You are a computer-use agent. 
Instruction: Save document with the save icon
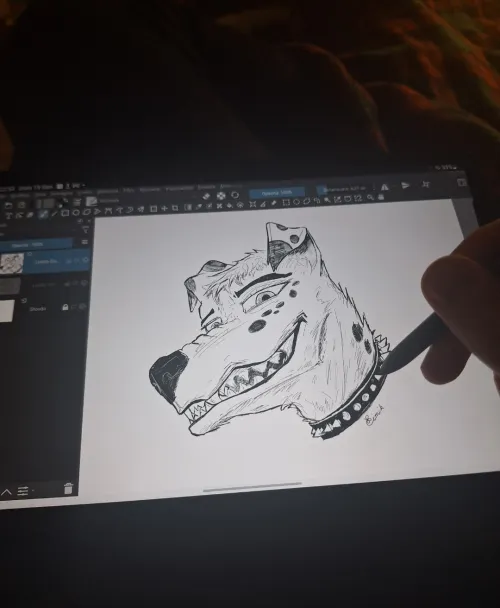tap(21, 204)
